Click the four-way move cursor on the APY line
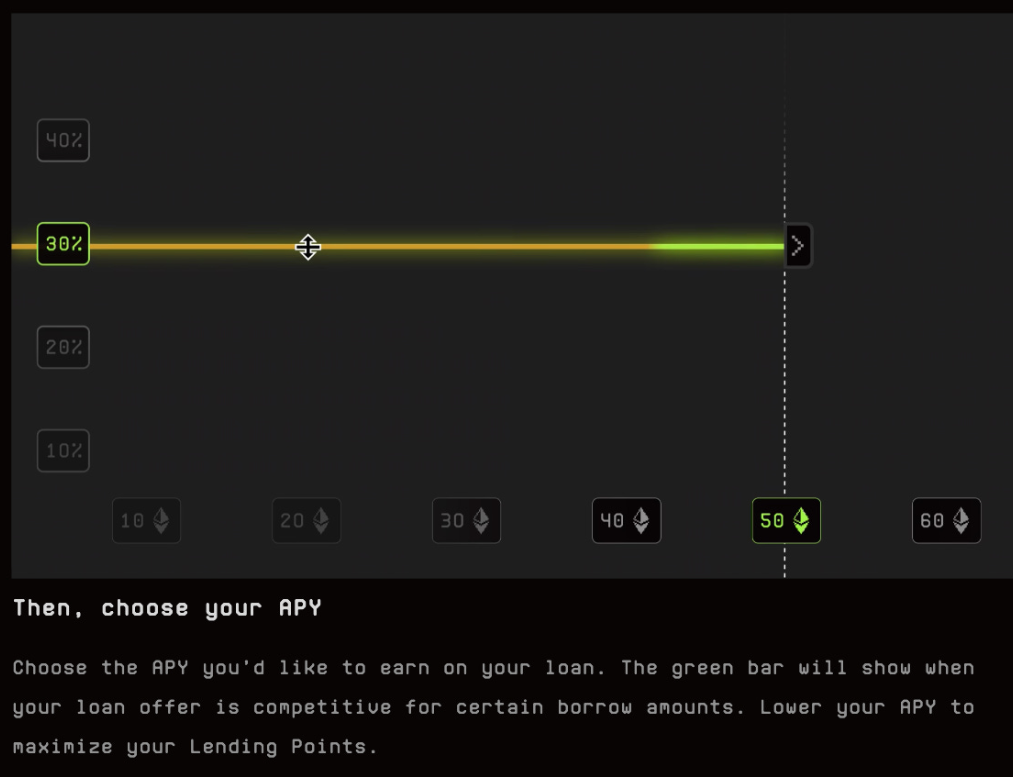 pyautogui.click(x=308, y=247)
